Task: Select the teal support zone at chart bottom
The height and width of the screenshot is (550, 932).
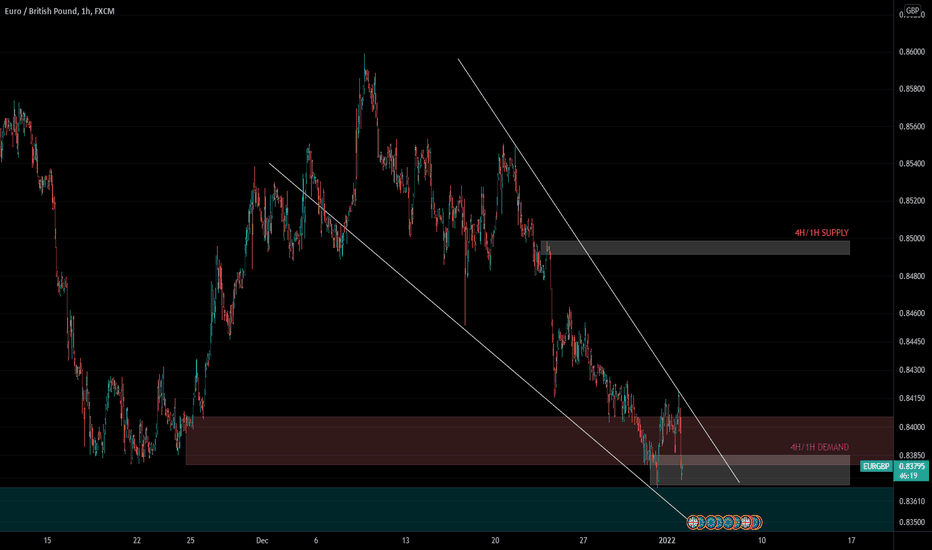Action: 446,508
